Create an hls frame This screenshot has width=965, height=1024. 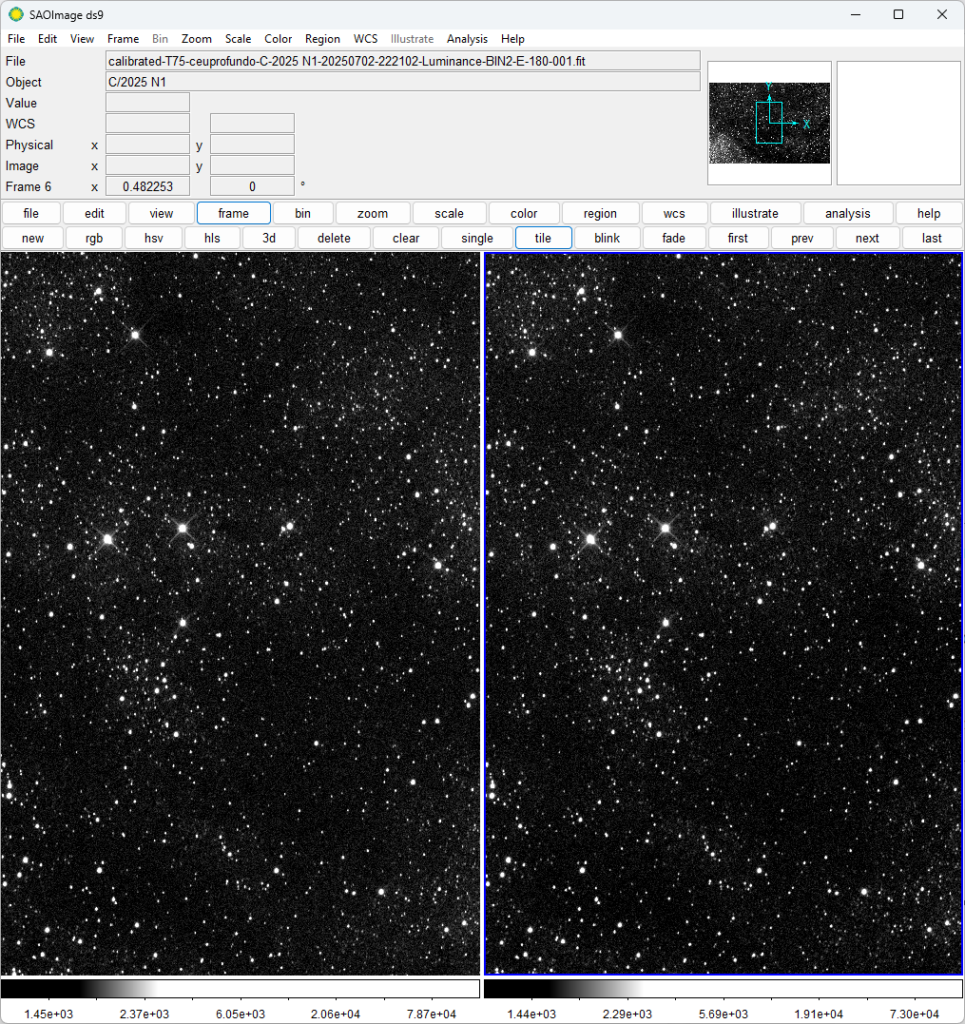212,238
